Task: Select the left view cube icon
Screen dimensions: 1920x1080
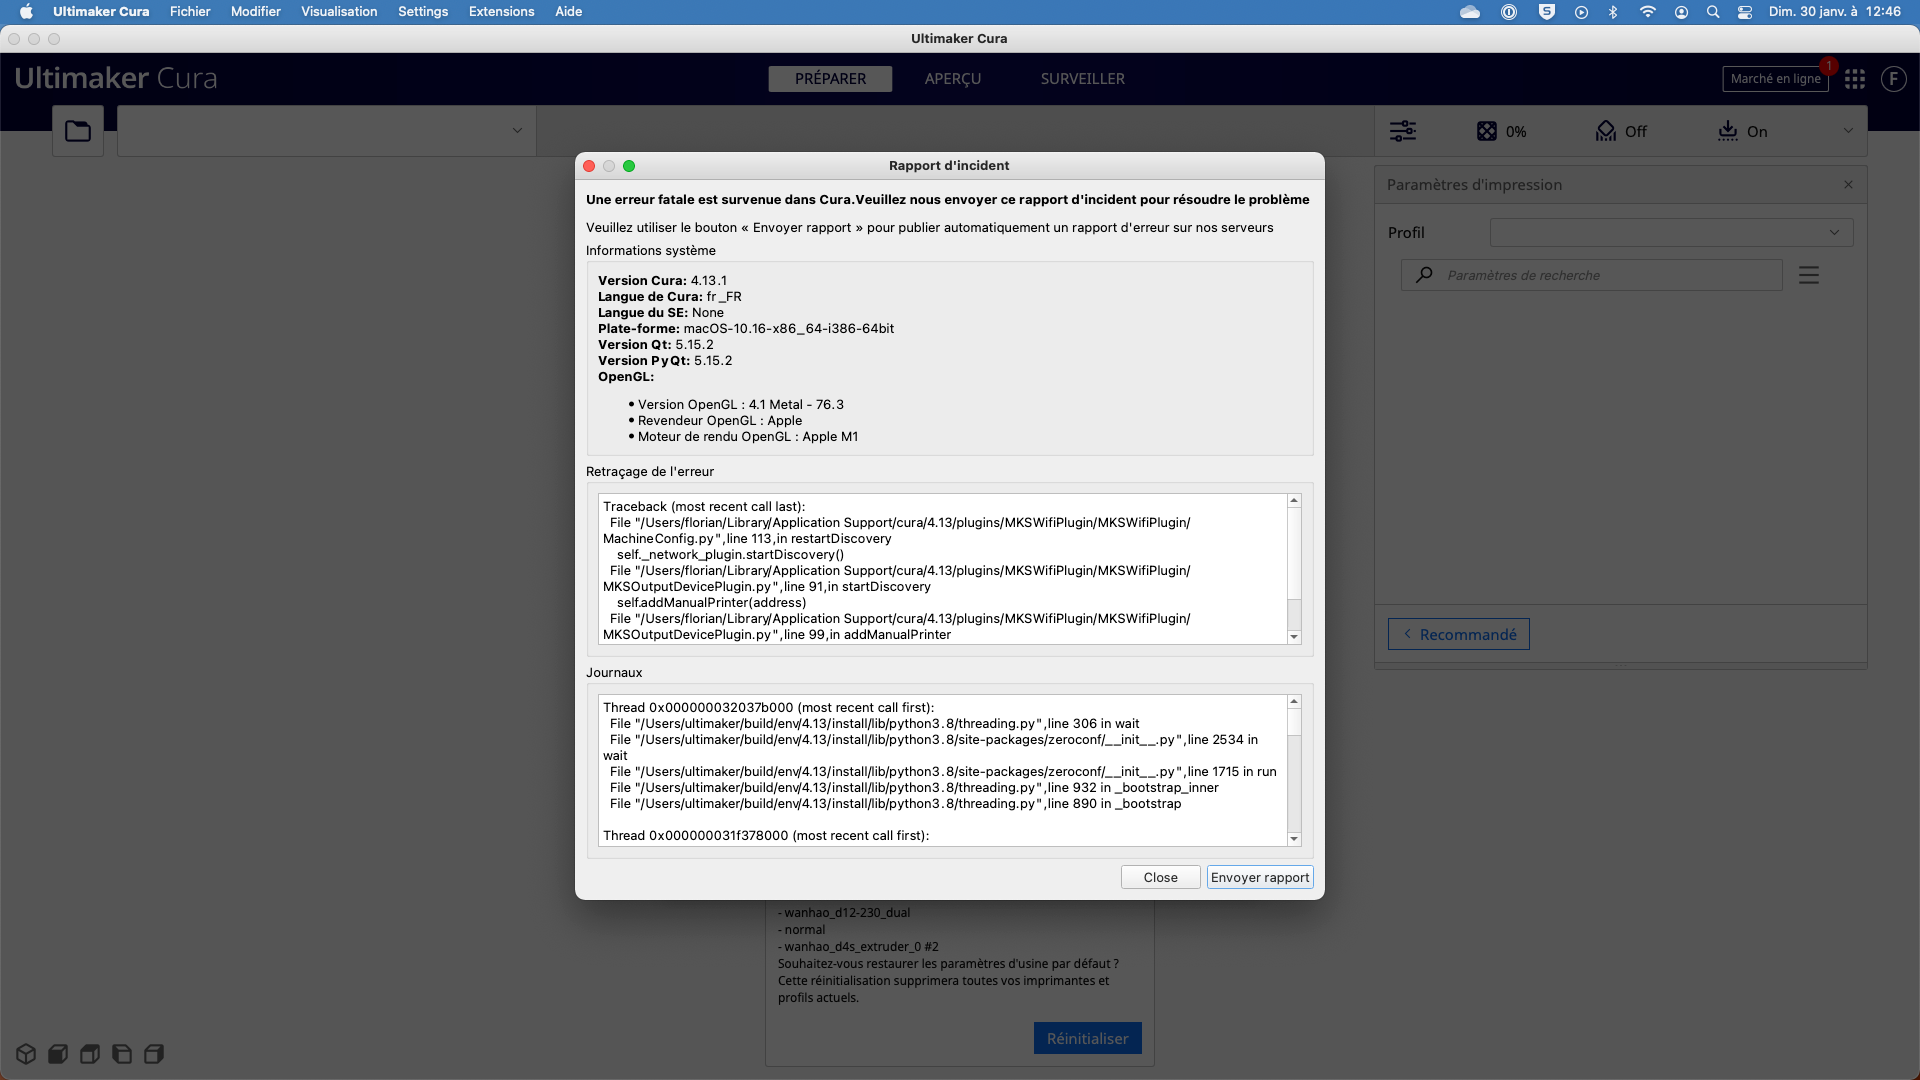Action: tap(122, 1053)
